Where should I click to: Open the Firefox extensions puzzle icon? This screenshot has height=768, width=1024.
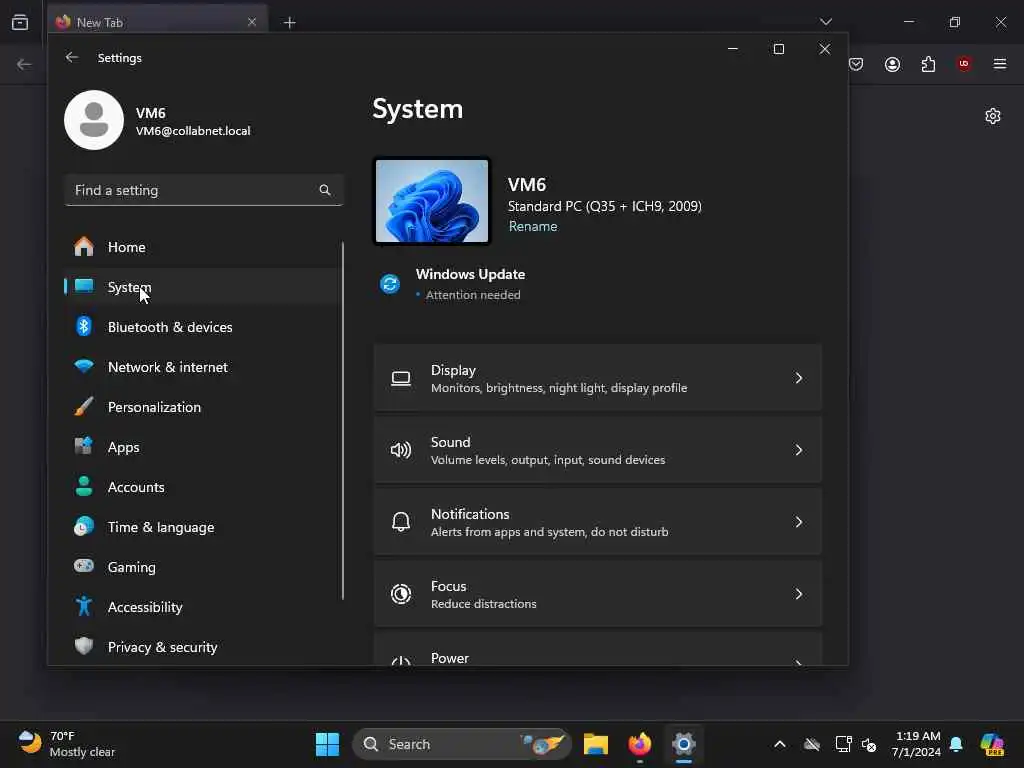click(x=928, y=64)
